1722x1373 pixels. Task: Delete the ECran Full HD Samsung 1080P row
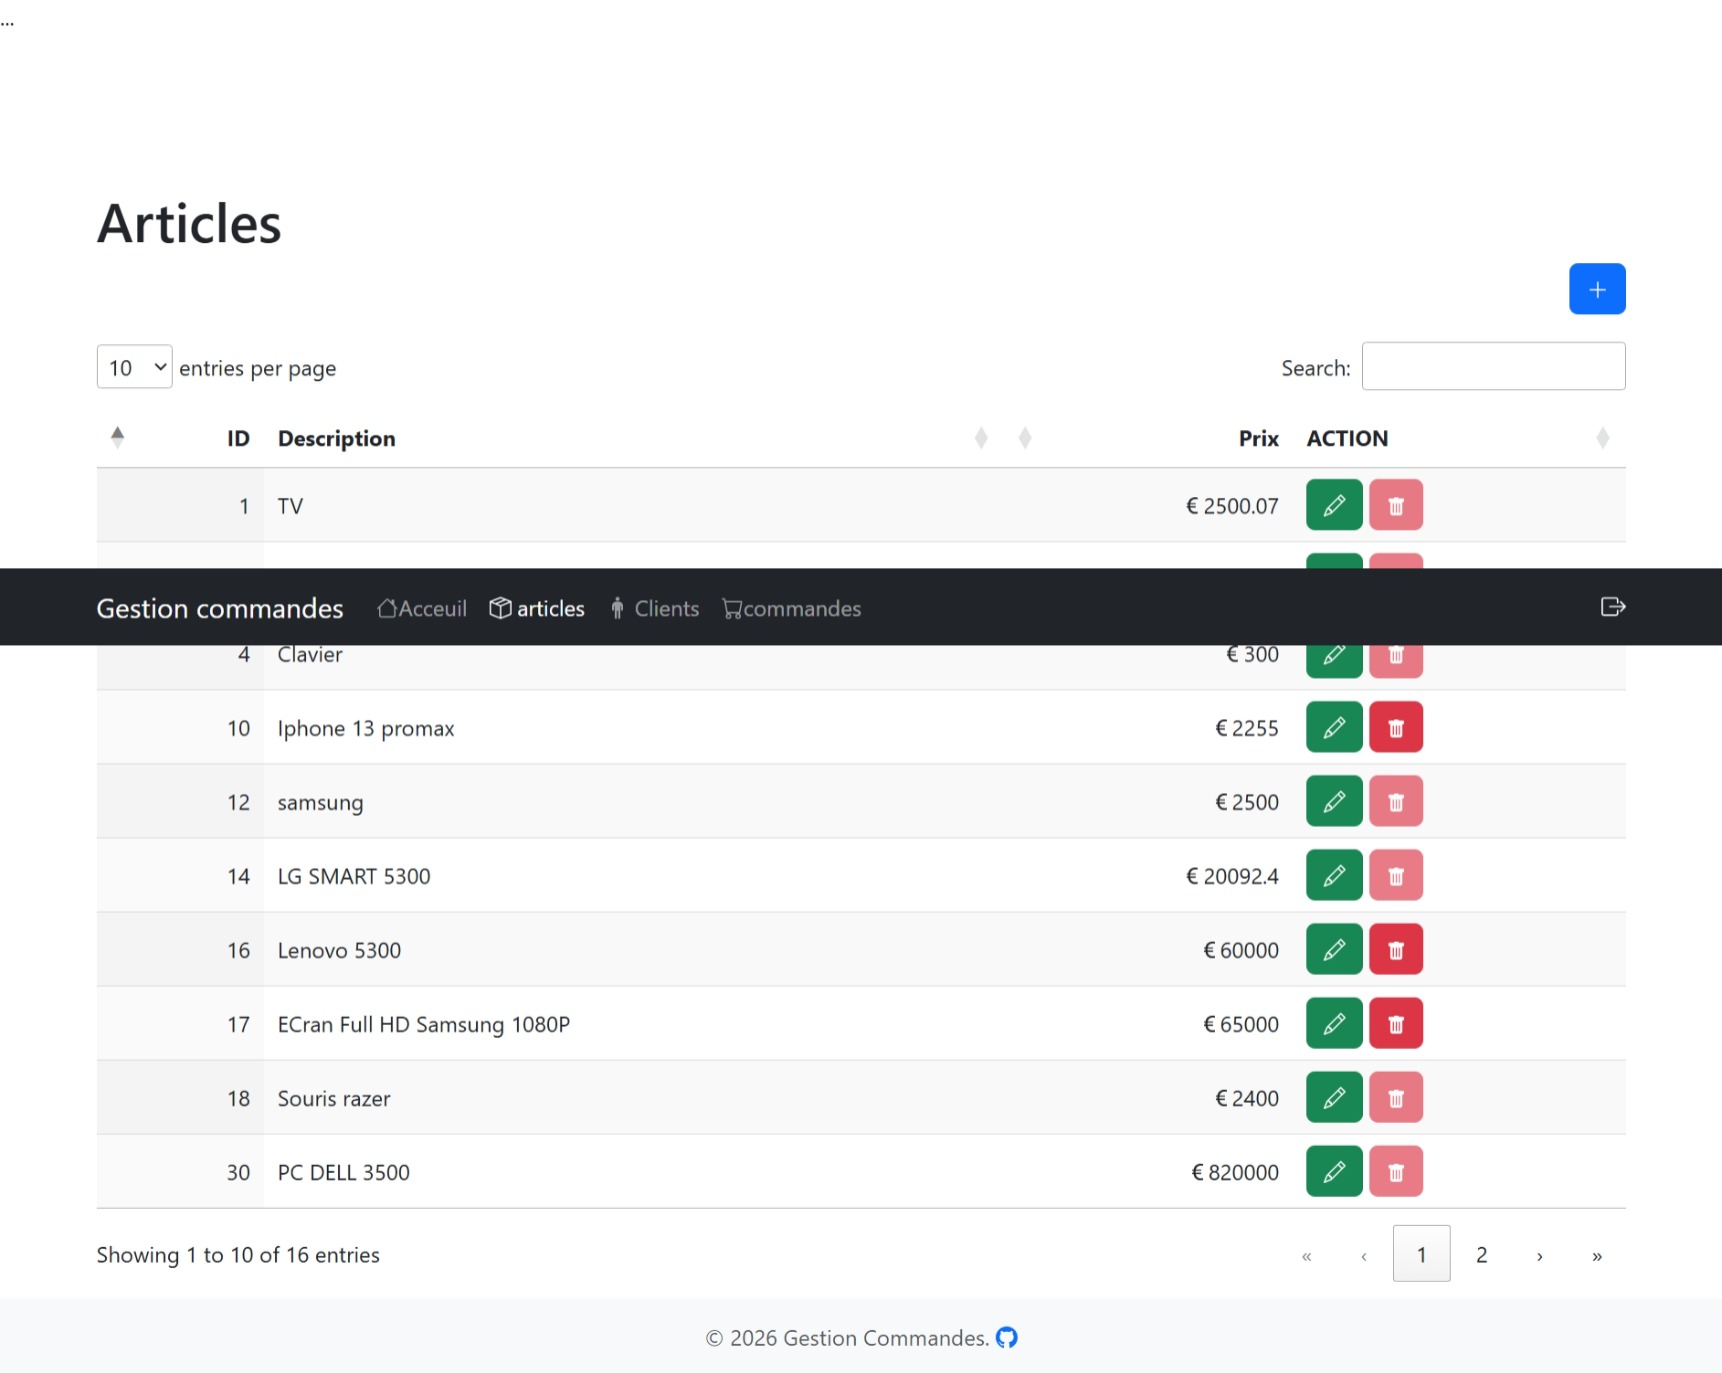point(1395,1024)
